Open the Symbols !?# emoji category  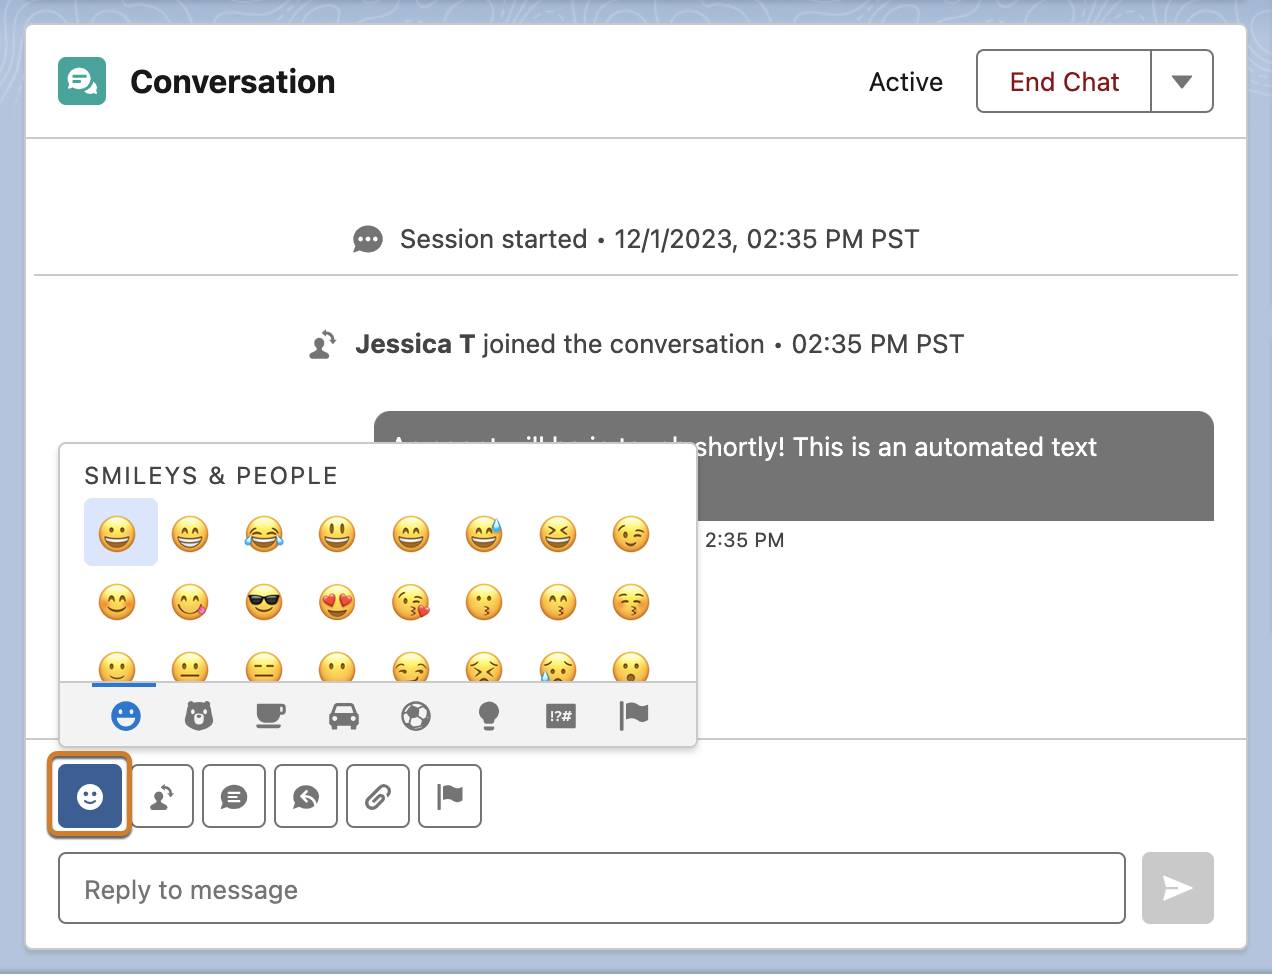[x=560, y=715]
